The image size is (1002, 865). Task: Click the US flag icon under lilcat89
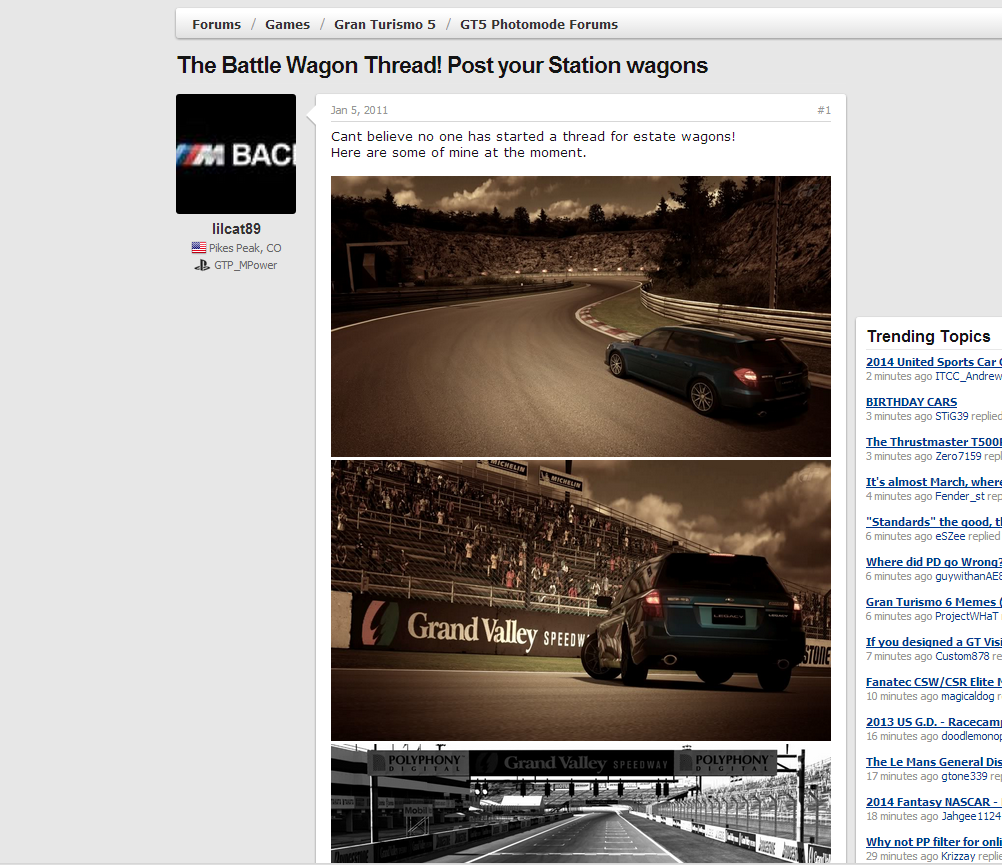[199, 248]
